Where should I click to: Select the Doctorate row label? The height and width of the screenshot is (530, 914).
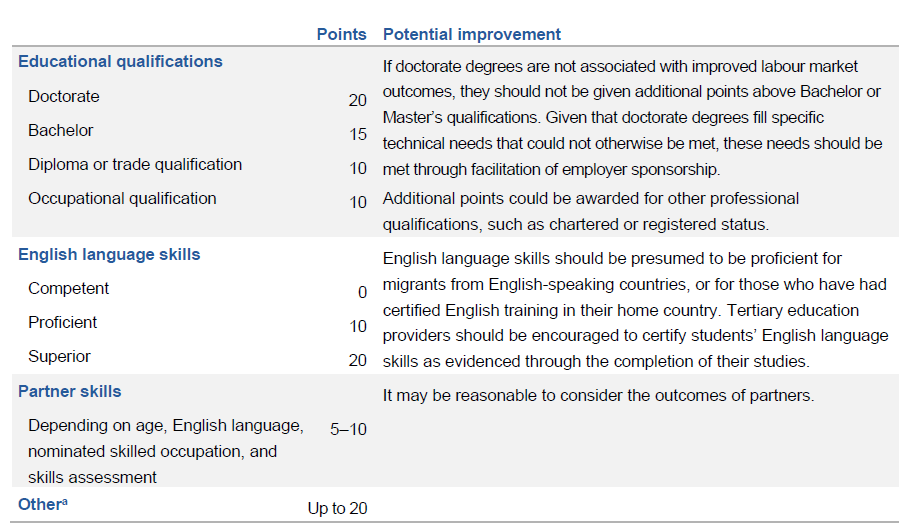pos(64,97)
